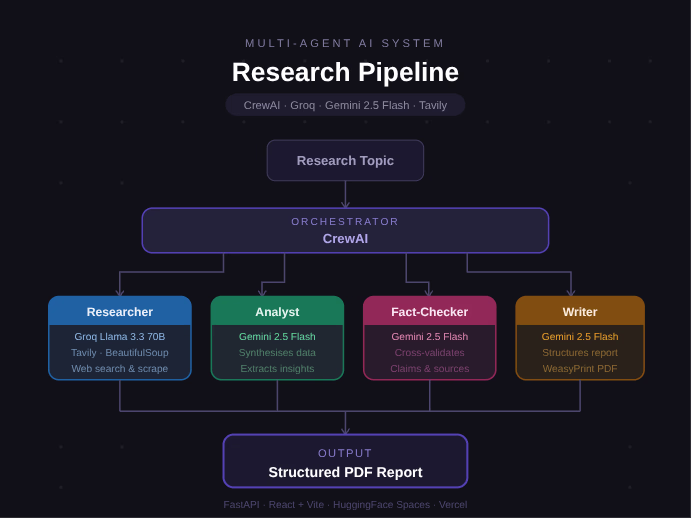Click 'Structured PDF Report' text
This screenshot has height=528, width=700.
click(345, 472)
